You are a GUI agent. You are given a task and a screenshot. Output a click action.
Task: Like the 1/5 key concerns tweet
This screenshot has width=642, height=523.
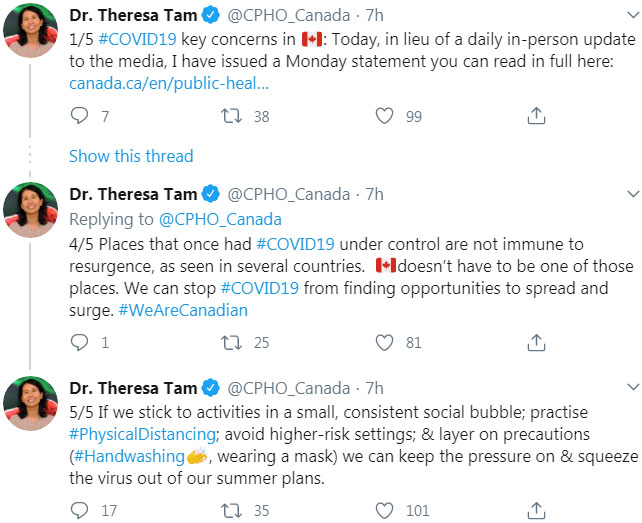pyautogui.click(x=383, y=116)
